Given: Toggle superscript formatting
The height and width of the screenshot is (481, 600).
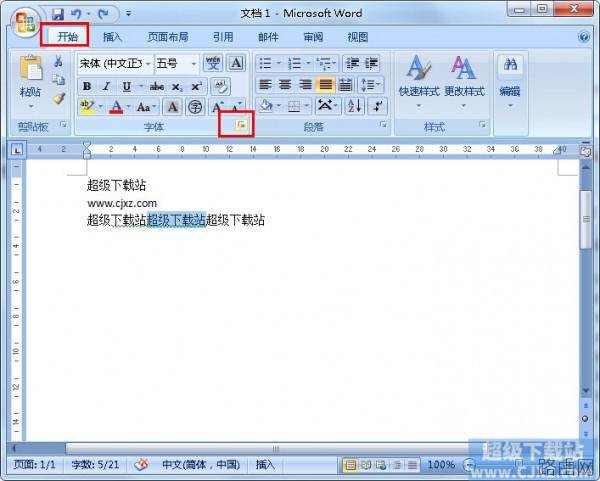Looking at the screenshot, I should point(196,86).
